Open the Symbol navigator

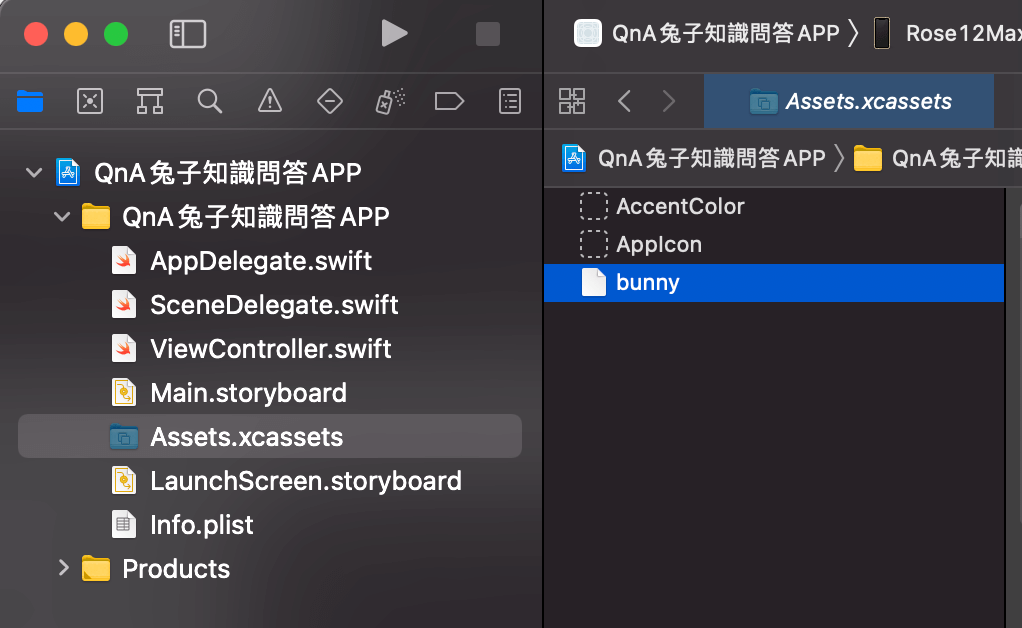pos(149,101)
